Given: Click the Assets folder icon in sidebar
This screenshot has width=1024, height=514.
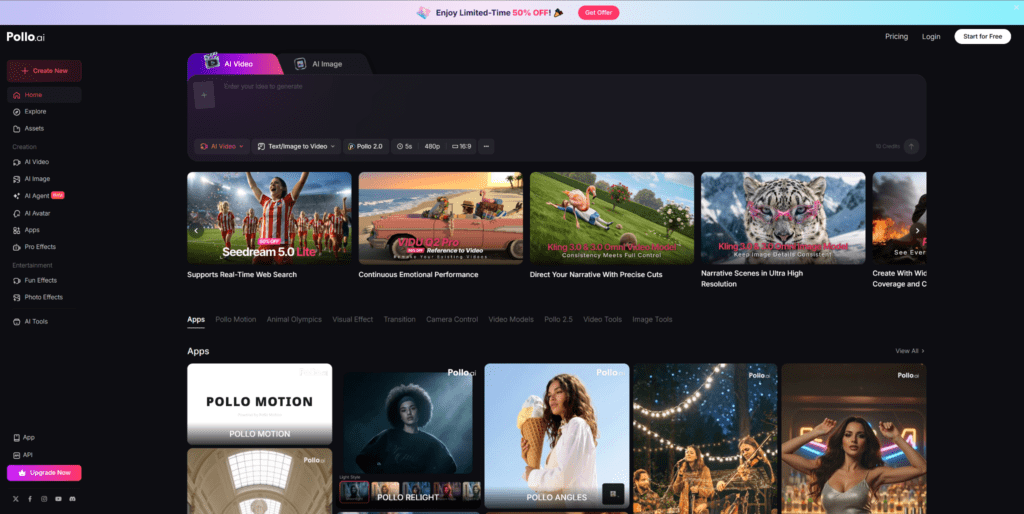Looking at the screenshot, I should point(16,128).
